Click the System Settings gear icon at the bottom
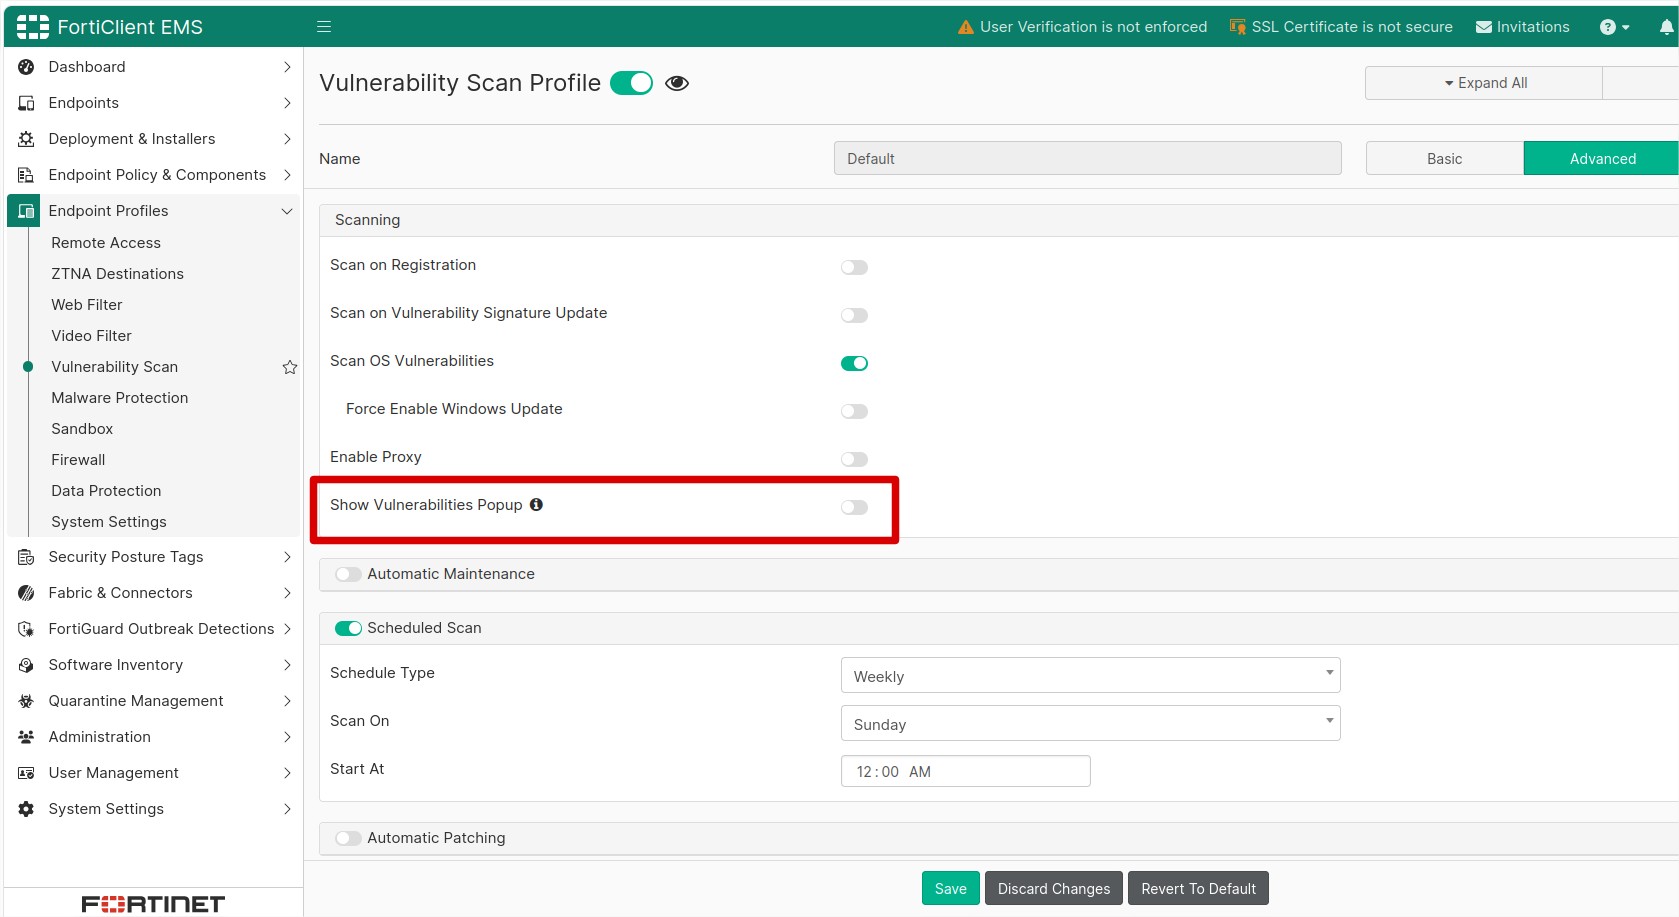Screen dimensions: 1679x917 pos(27,809)
